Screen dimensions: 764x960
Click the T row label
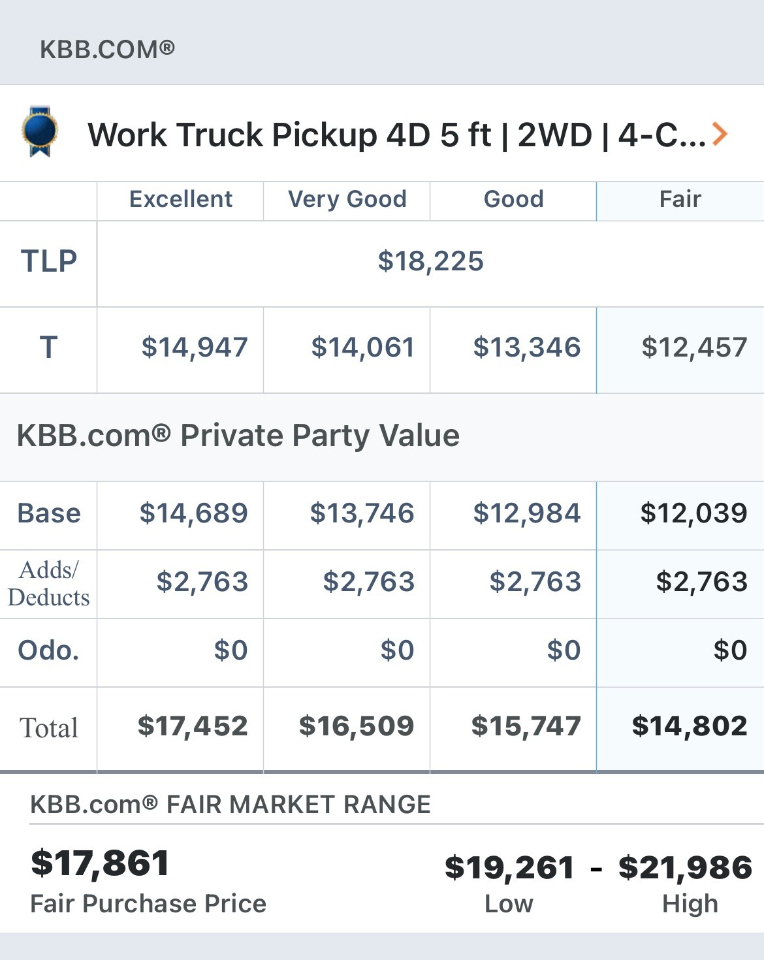click(x=48, y=347)
